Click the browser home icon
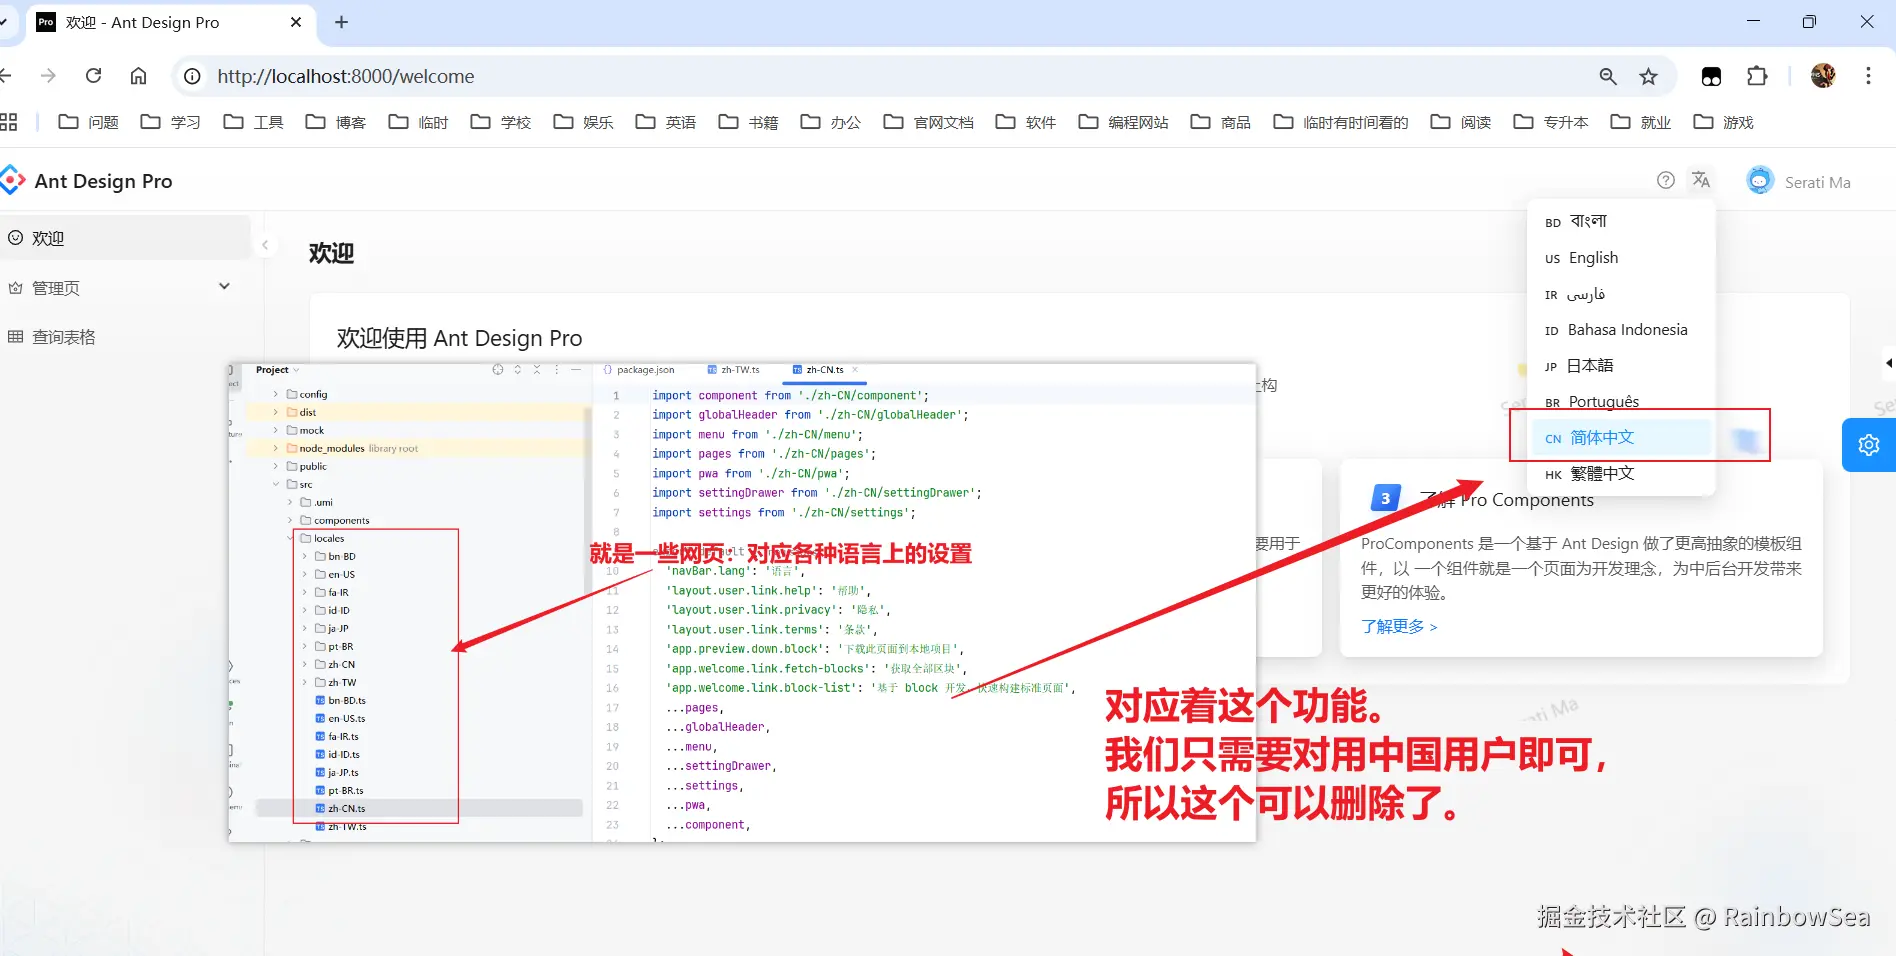Viewport: 1896px width, 956px height. click(x=139, y=76)
